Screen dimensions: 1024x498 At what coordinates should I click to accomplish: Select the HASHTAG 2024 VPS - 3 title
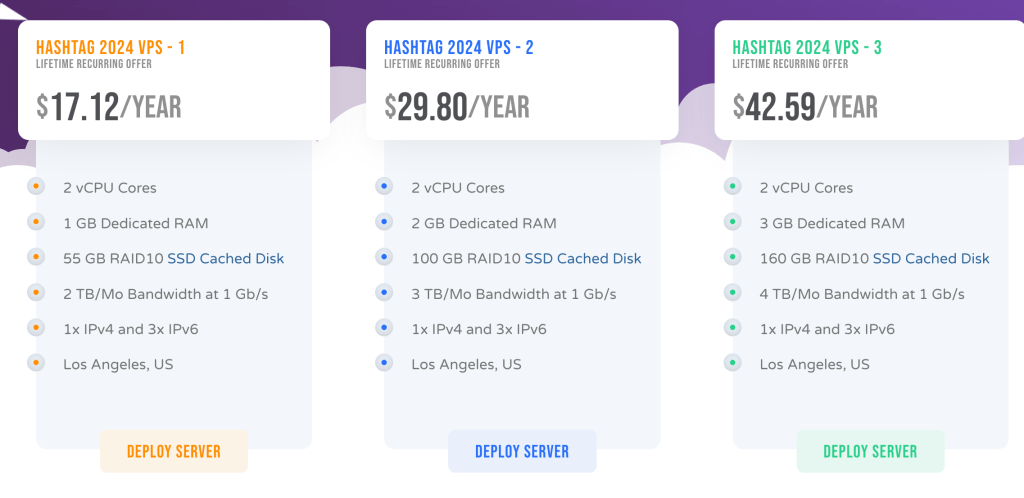pos(807,48)
